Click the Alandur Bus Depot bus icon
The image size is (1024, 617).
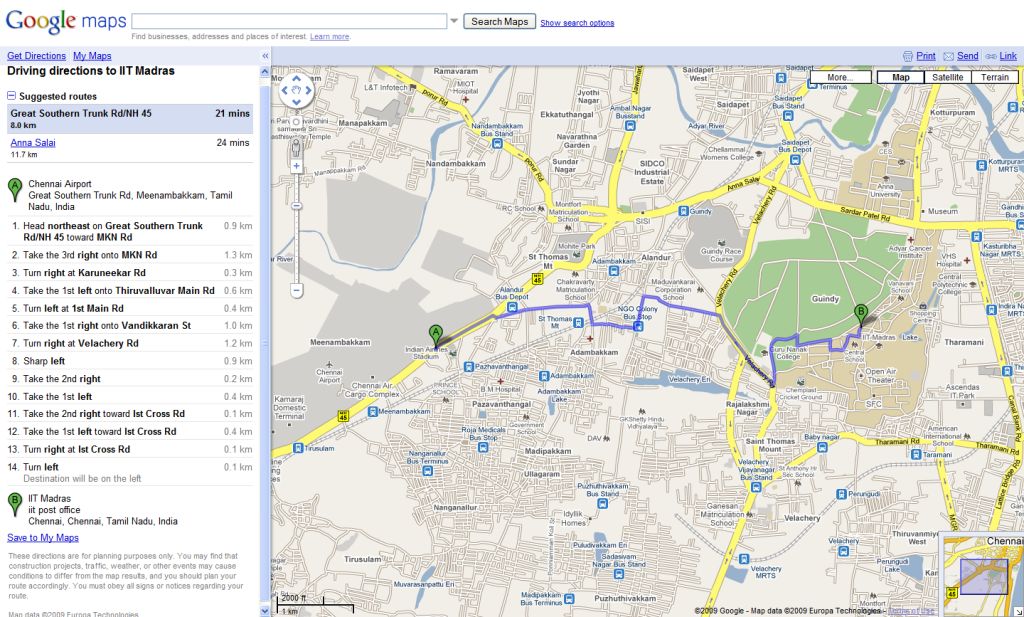click(511, 306)
